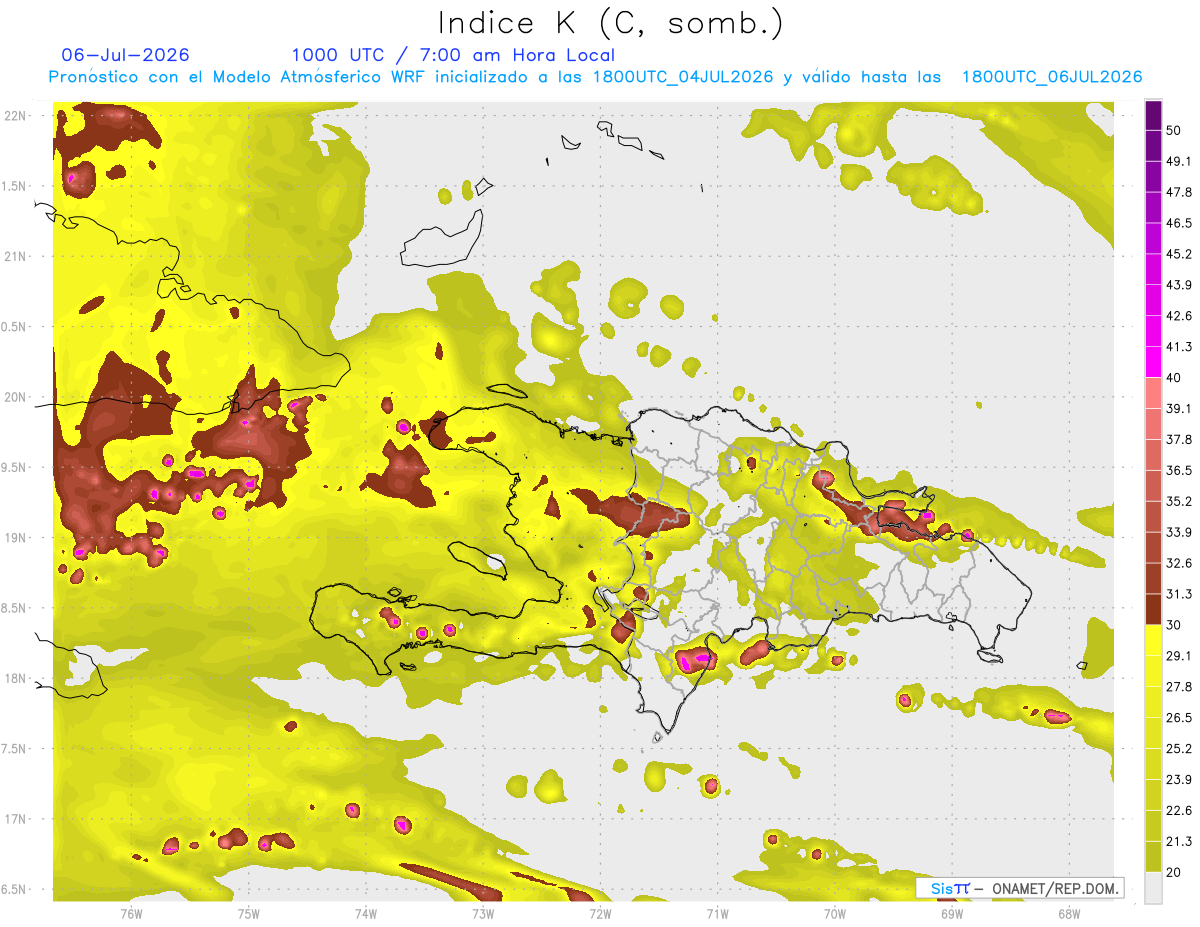
Task: Click the colorbar value 46.5
Action: pyautogui.click(x=1179, y=223)
